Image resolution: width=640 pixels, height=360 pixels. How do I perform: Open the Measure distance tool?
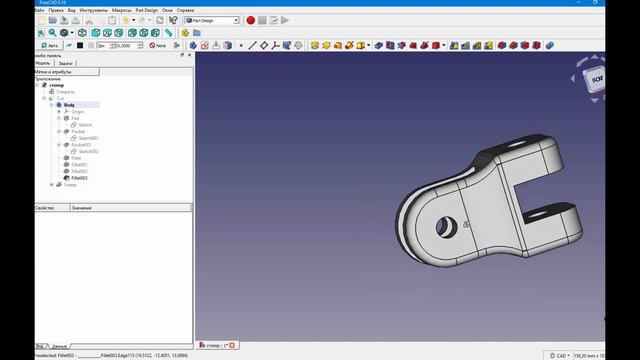pyautogui.click(x=169, y=33)
